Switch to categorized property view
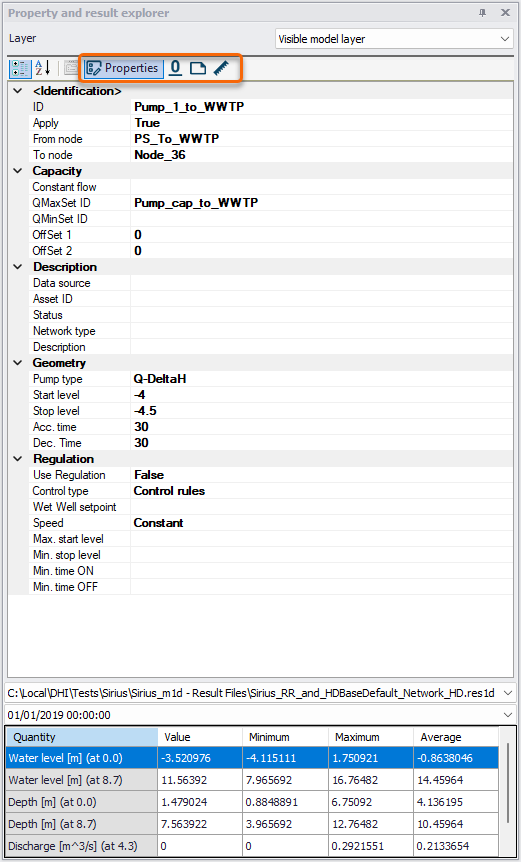The height and width of the screenshot is (862, 521). pyautogui.click(x=21, y=68)
